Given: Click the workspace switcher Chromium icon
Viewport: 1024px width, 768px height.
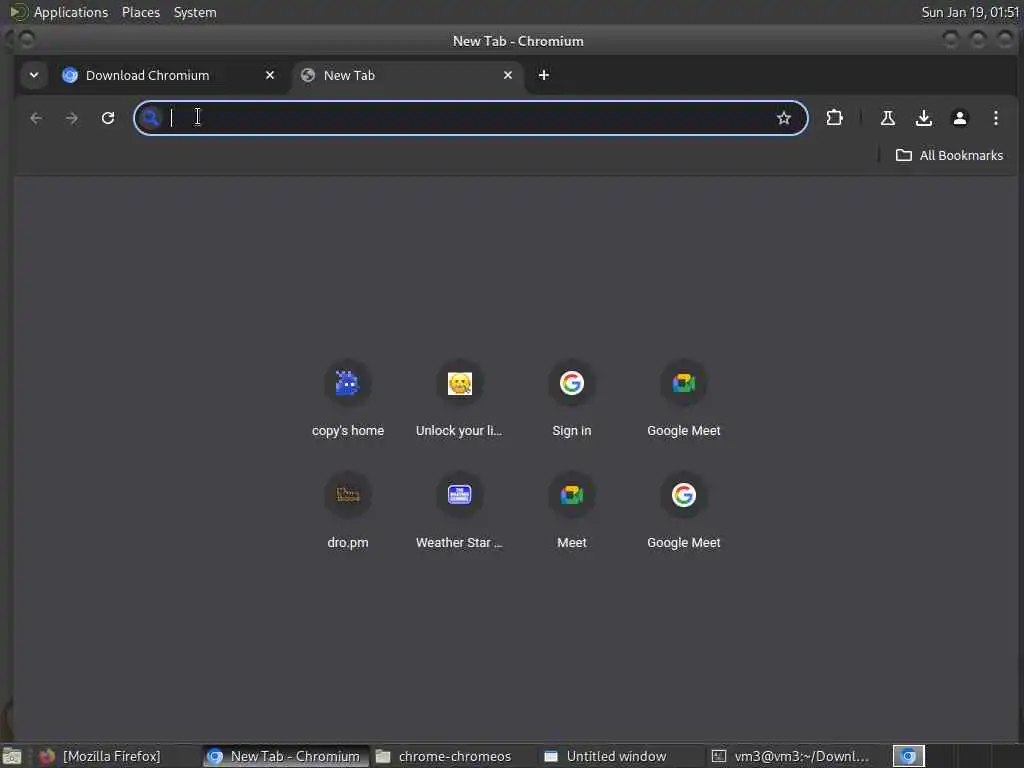Looking at the screenshot, I should 908,756.
